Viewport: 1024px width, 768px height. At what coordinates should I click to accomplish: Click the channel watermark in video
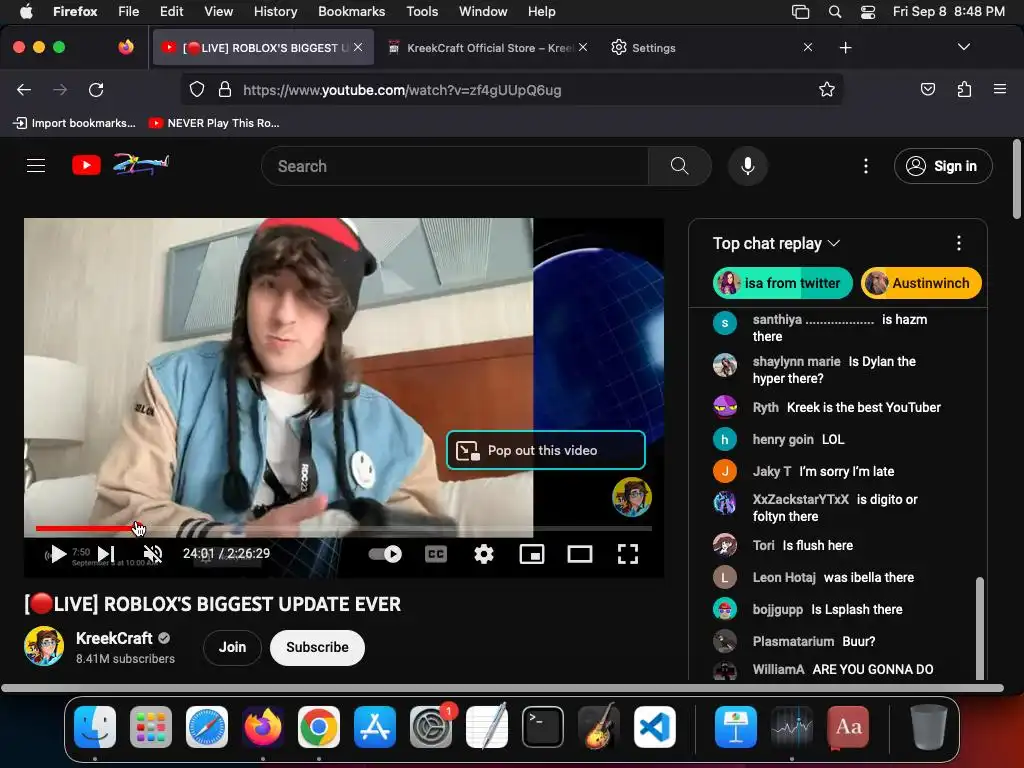click(632, 497)
